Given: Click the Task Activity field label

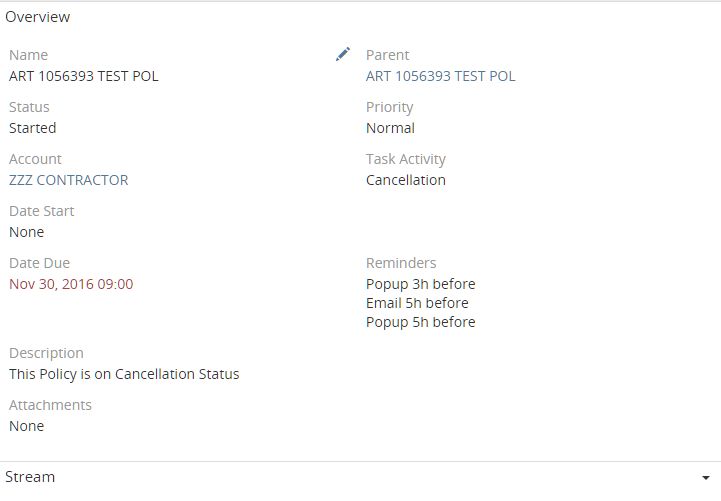Looking at the screenshot, I should [405, 159].
